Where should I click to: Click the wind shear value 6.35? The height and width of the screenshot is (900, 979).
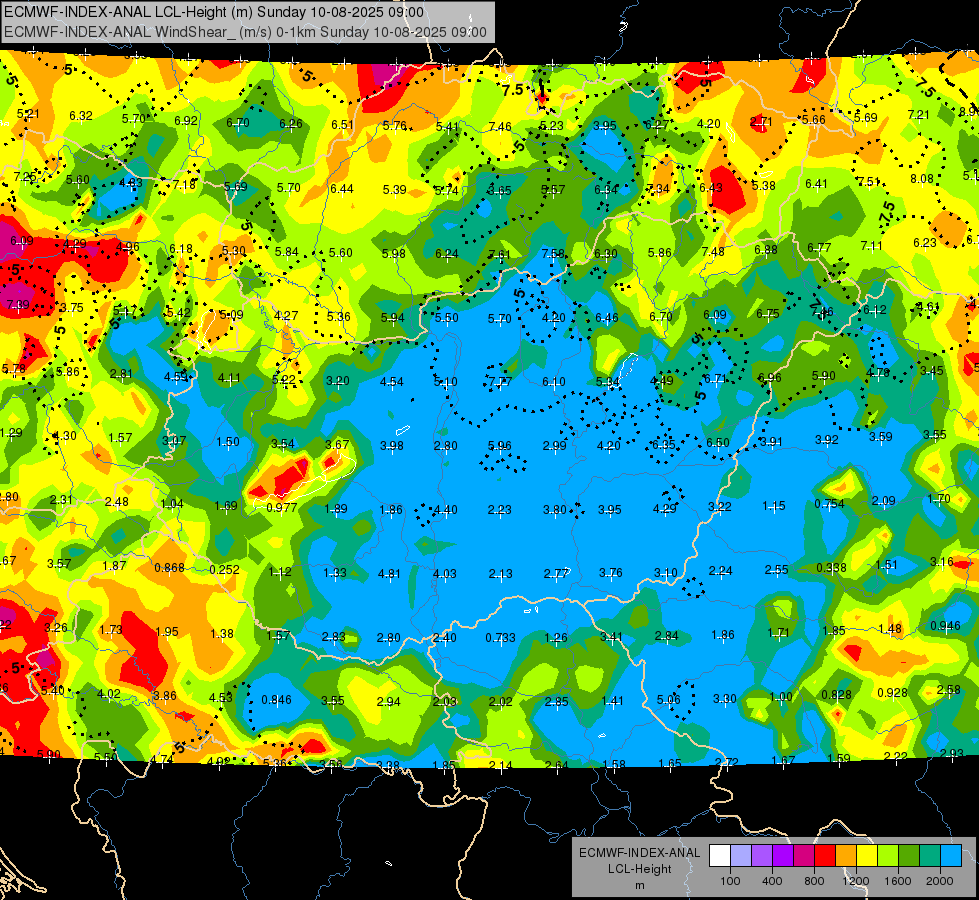pos(664,444)
